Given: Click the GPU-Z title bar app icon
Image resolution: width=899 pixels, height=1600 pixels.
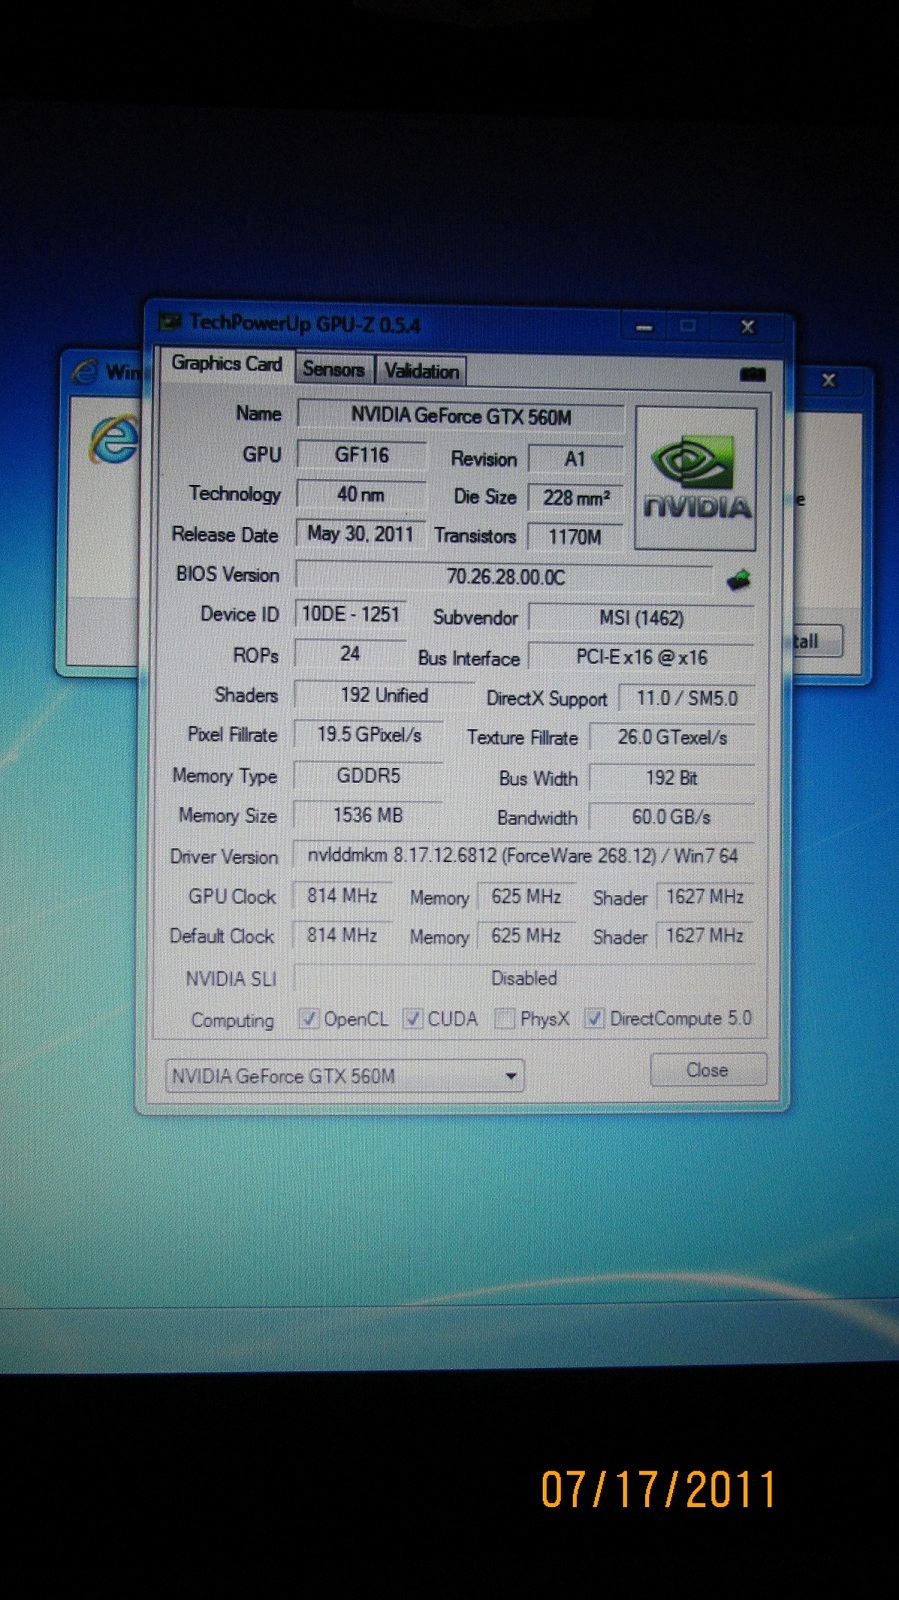Looking at the screenshot, I should pos(172,322).
